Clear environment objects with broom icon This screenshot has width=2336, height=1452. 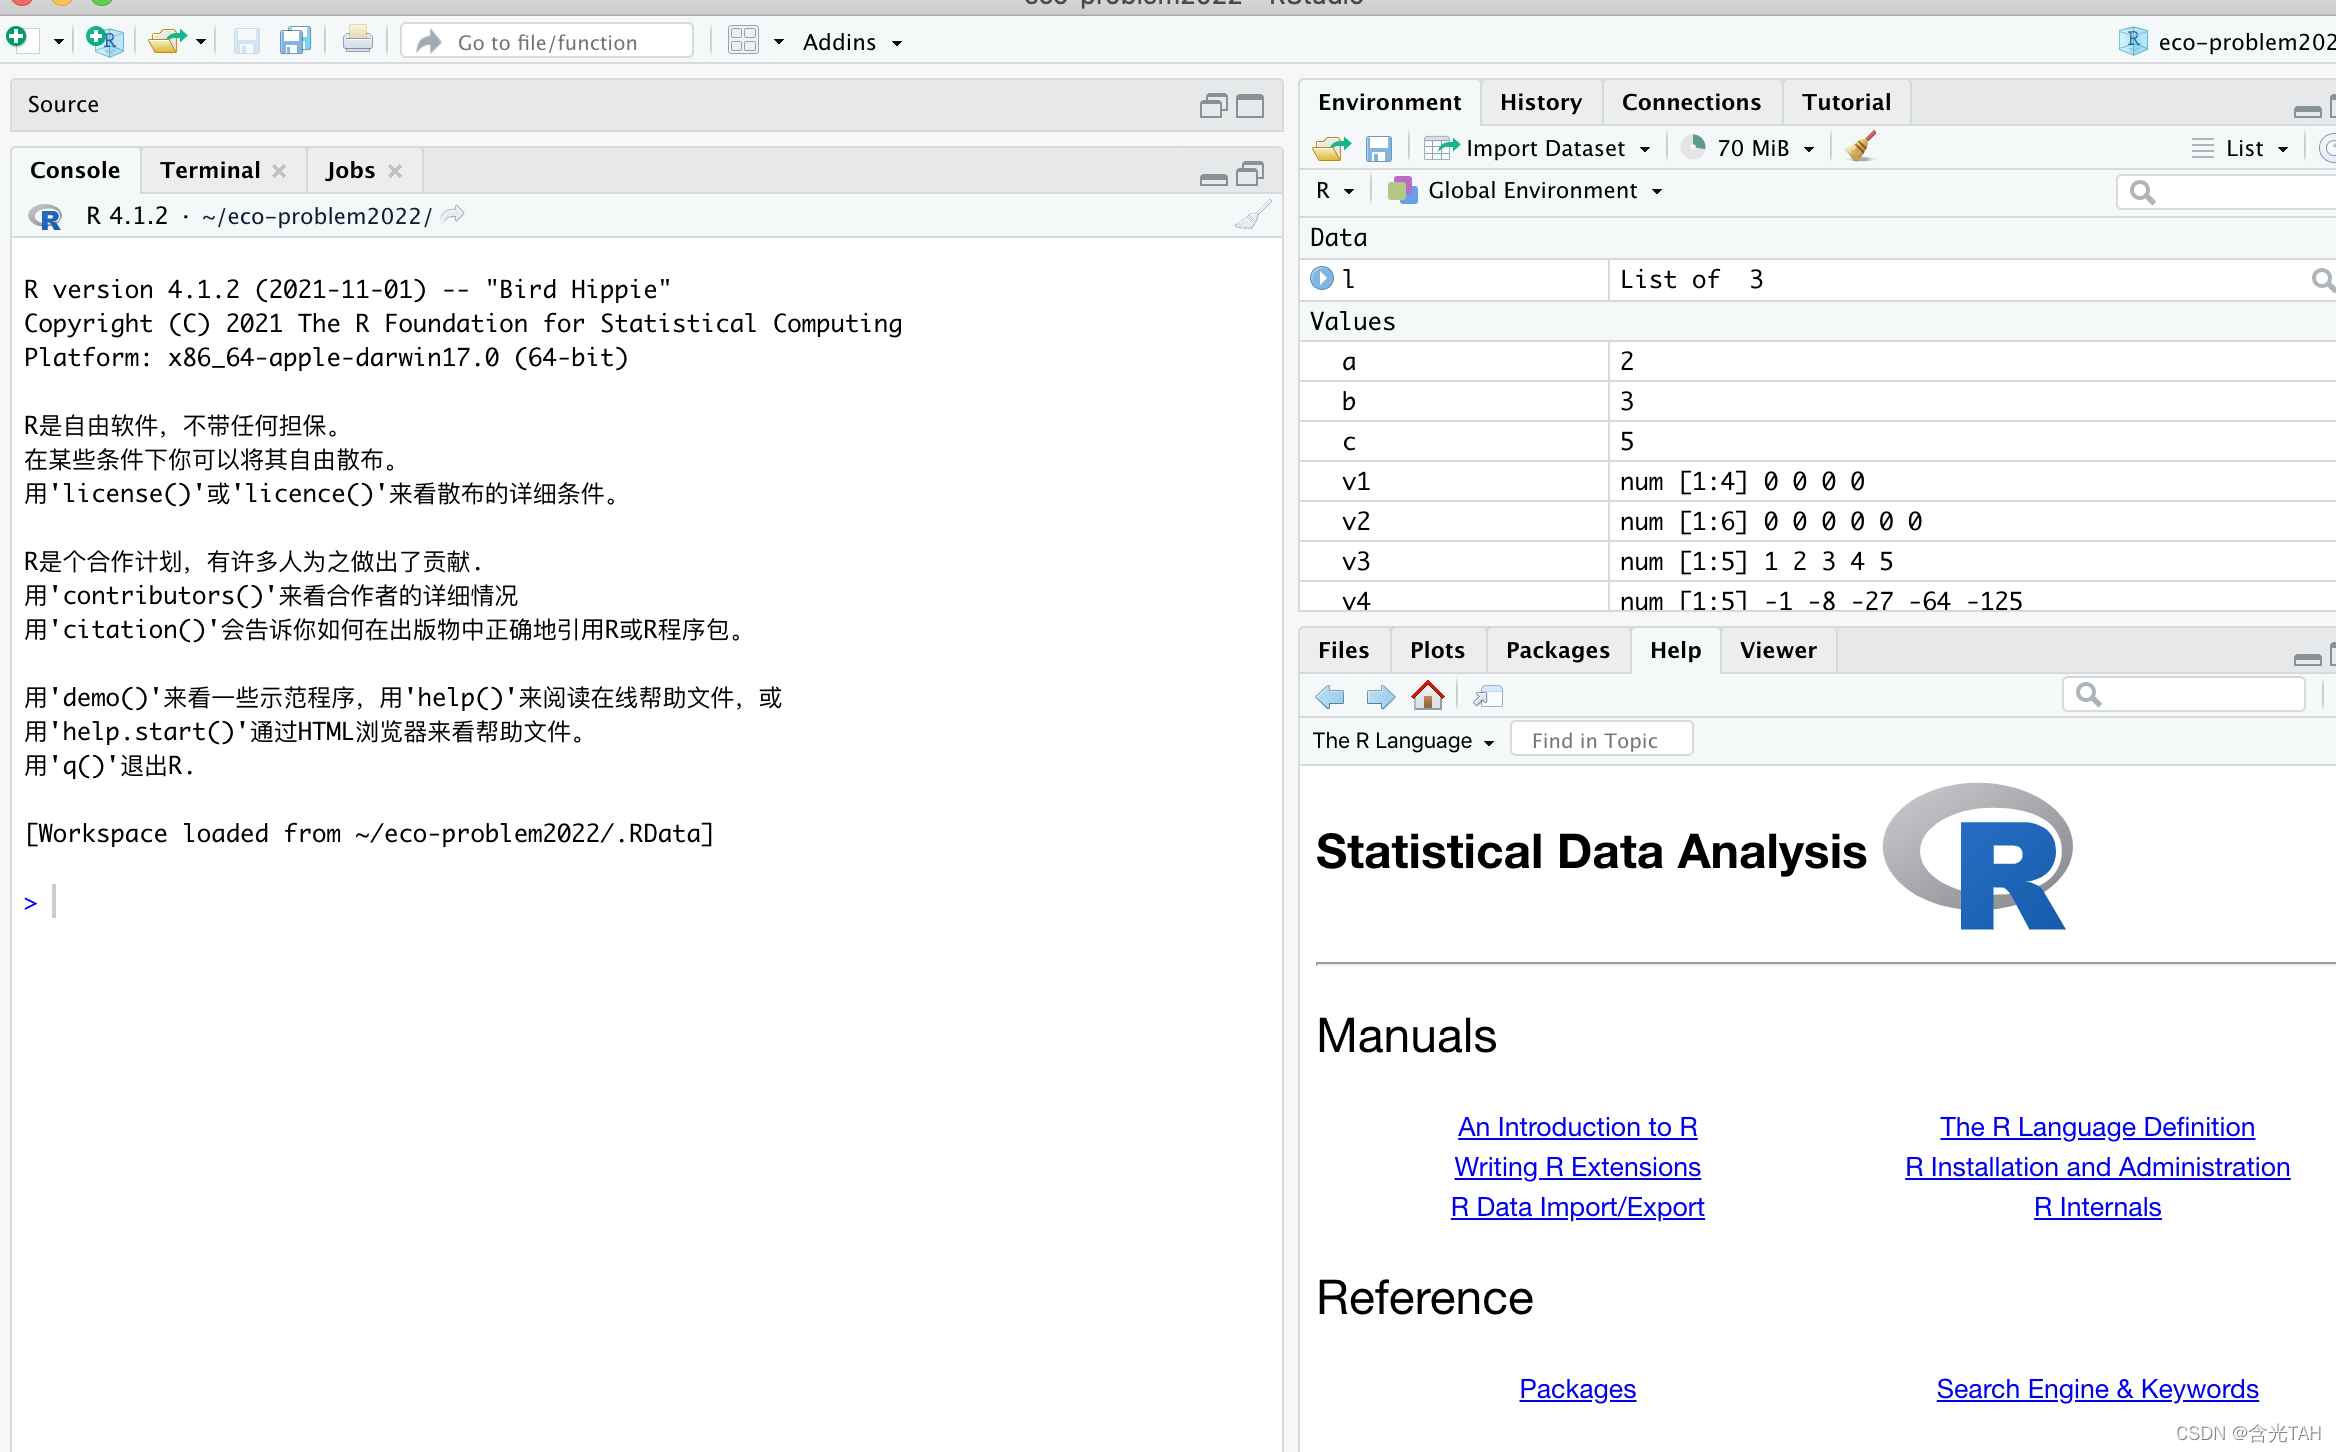coord(1861,147)
